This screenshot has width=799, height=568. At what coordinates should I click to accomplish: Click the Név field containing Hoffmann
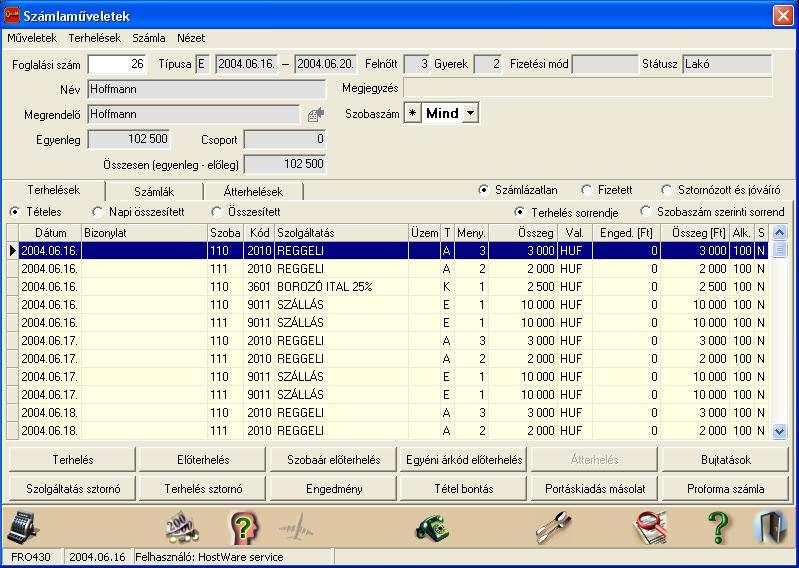pyautogui.click(x=206, y=89)
